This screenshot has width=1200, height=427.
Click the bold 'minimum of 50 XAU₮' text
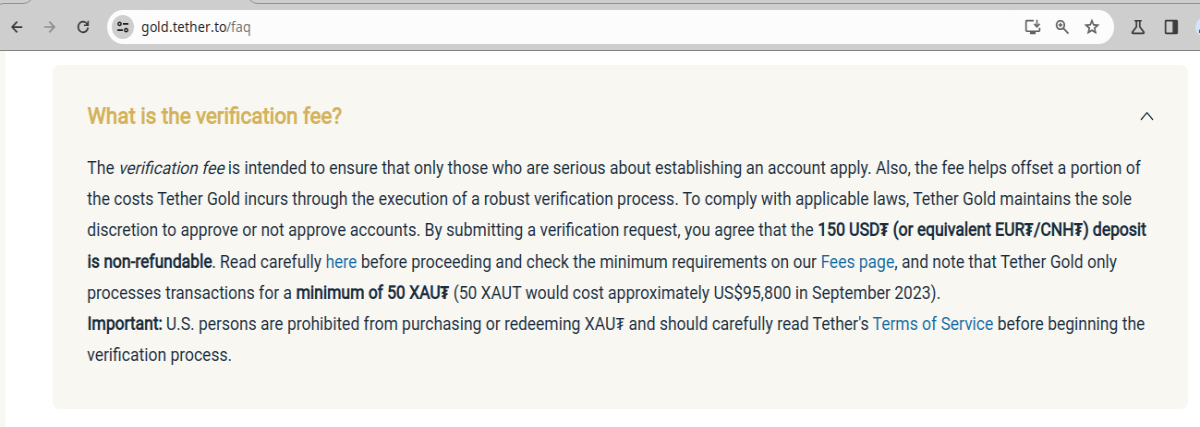373,294
